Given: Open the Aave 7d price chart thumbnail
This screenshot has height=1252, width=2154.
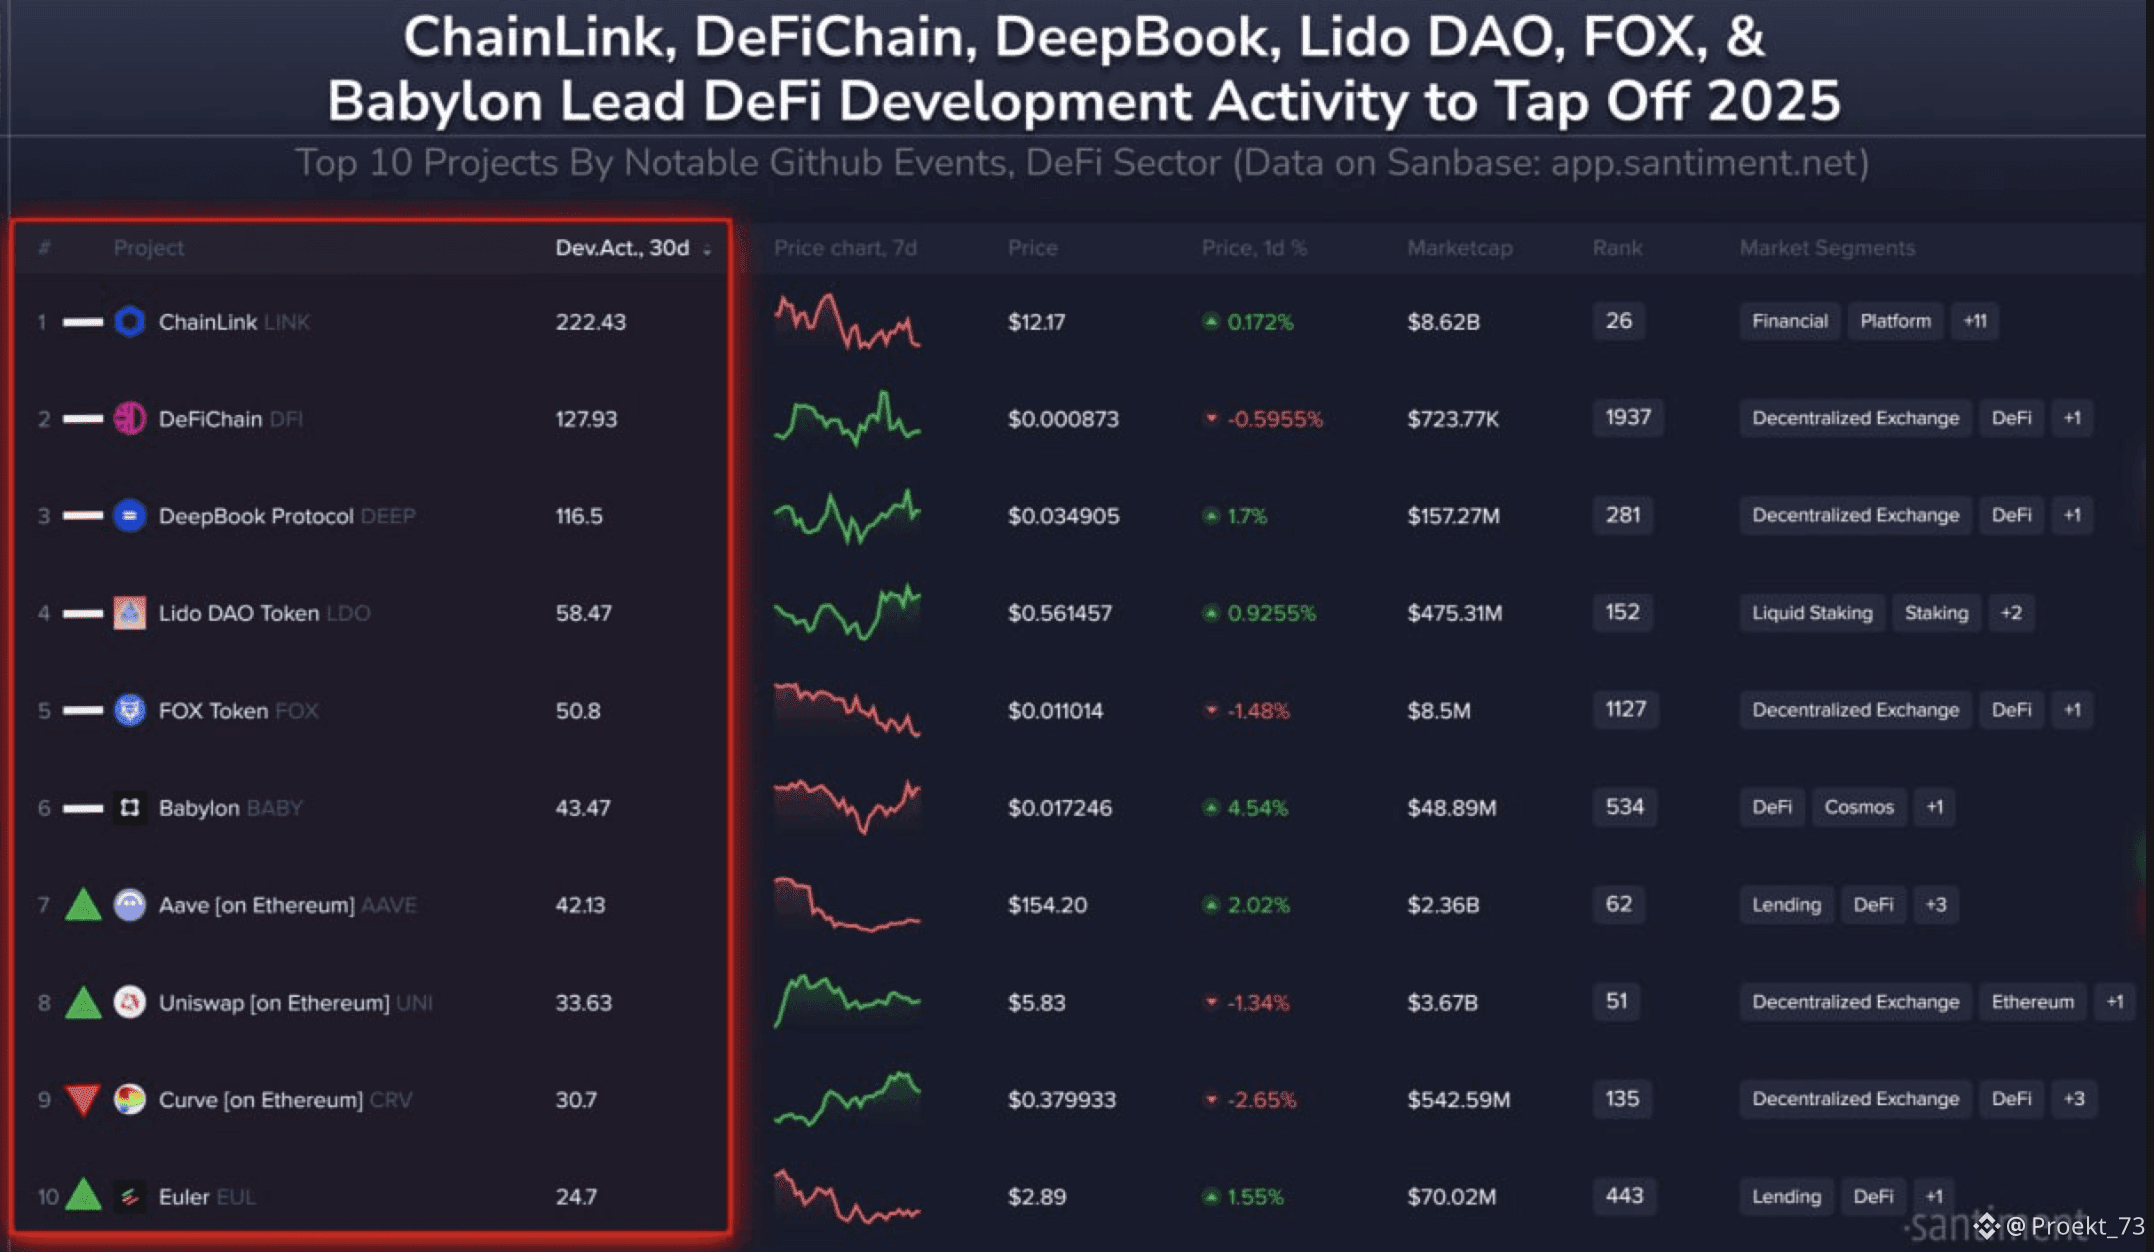Looking at the screenshot, I should coord(847,905).
